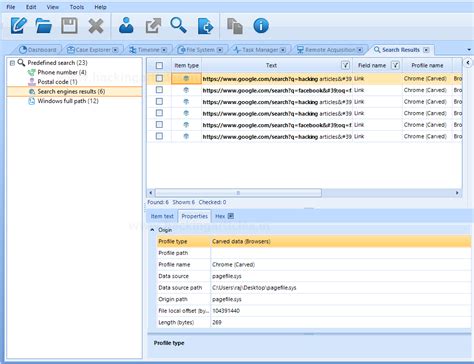Open the Edit menu
The height and width of the screenshot is (364, 474).
pyautogui.click(x=31, y=7)
